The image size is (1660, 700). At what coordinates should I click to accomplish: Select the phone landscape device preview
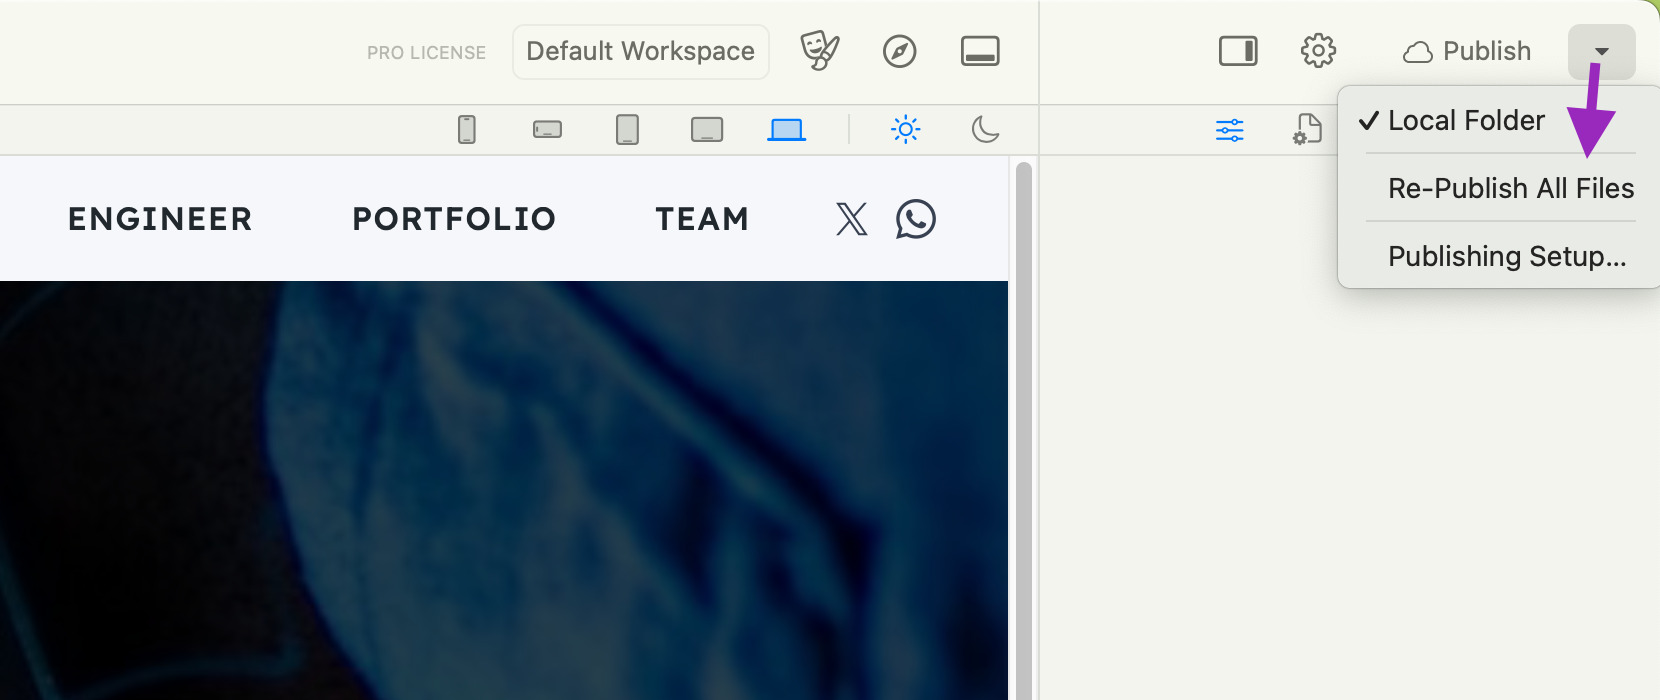click(x=547, y=130)
